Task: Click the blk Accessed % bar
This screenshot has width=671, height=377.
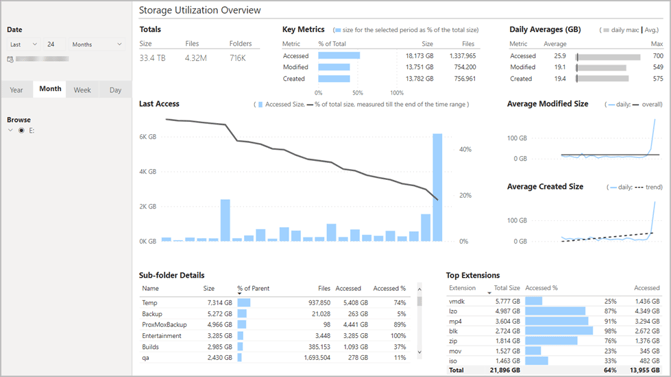Action: click(559, 331)
